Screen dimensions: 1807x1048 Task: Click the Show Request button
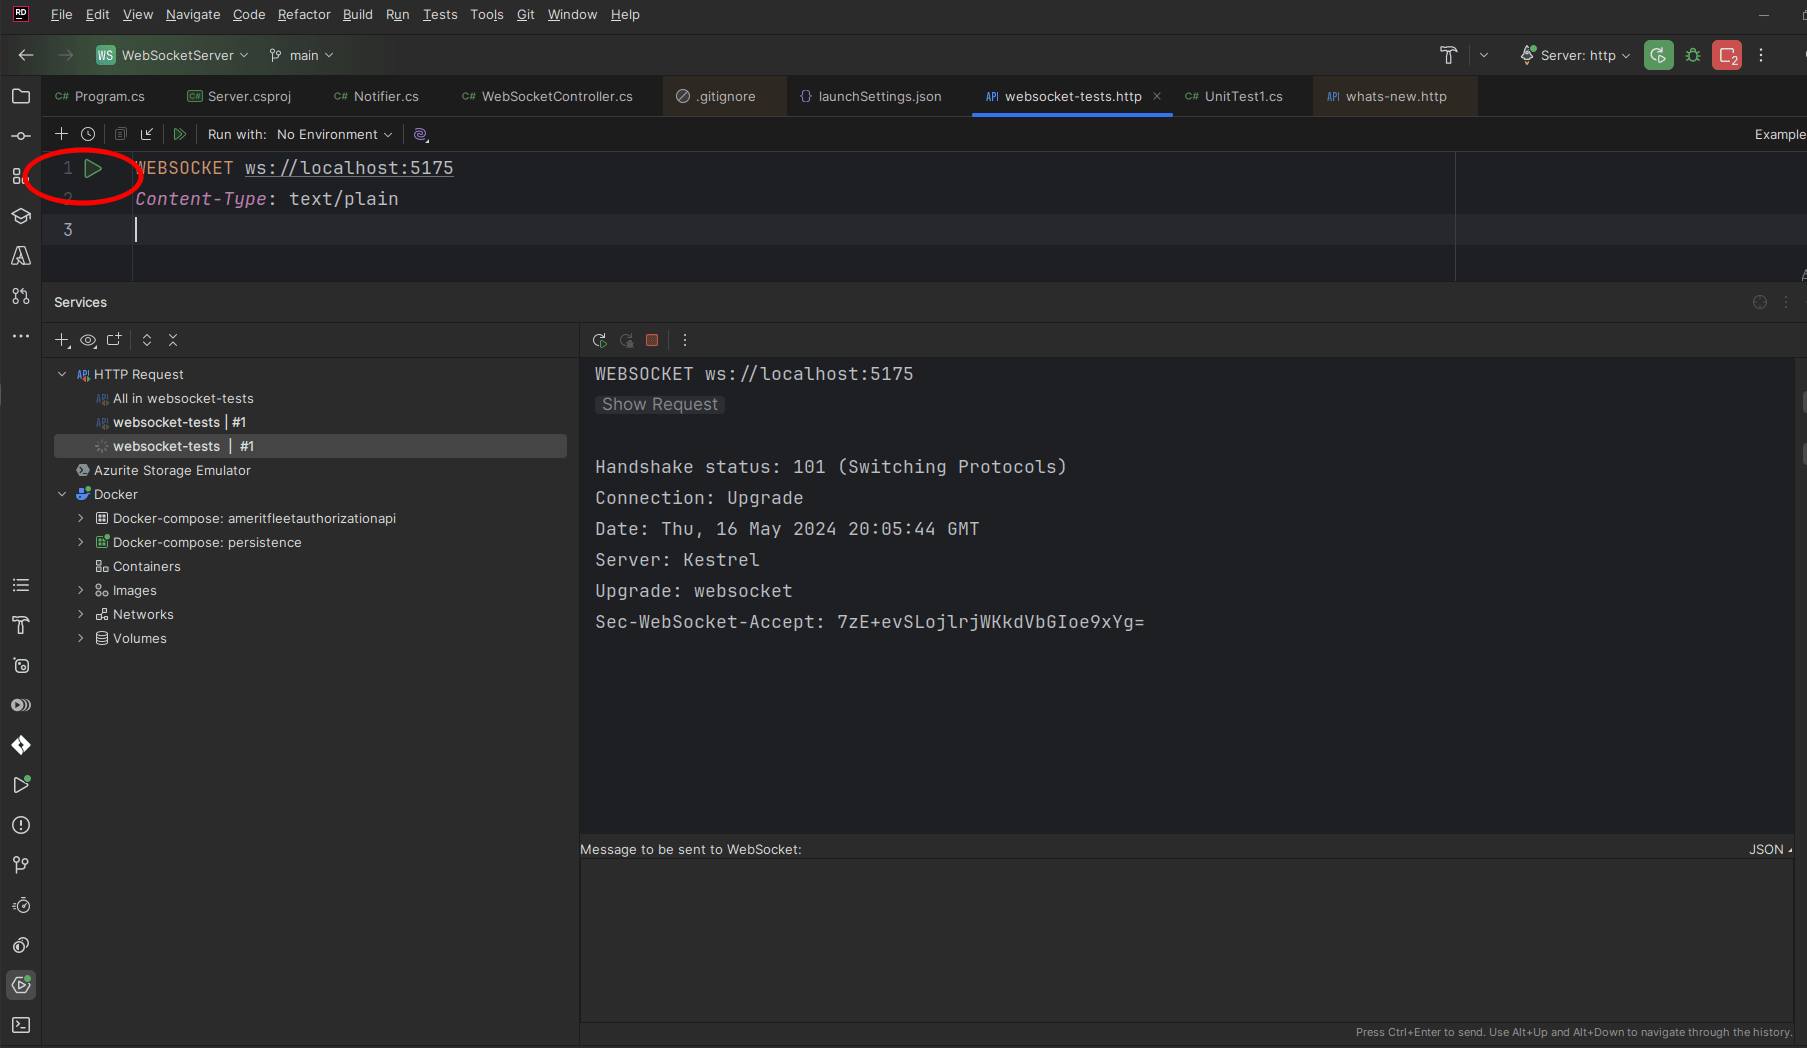pos(660,404)
